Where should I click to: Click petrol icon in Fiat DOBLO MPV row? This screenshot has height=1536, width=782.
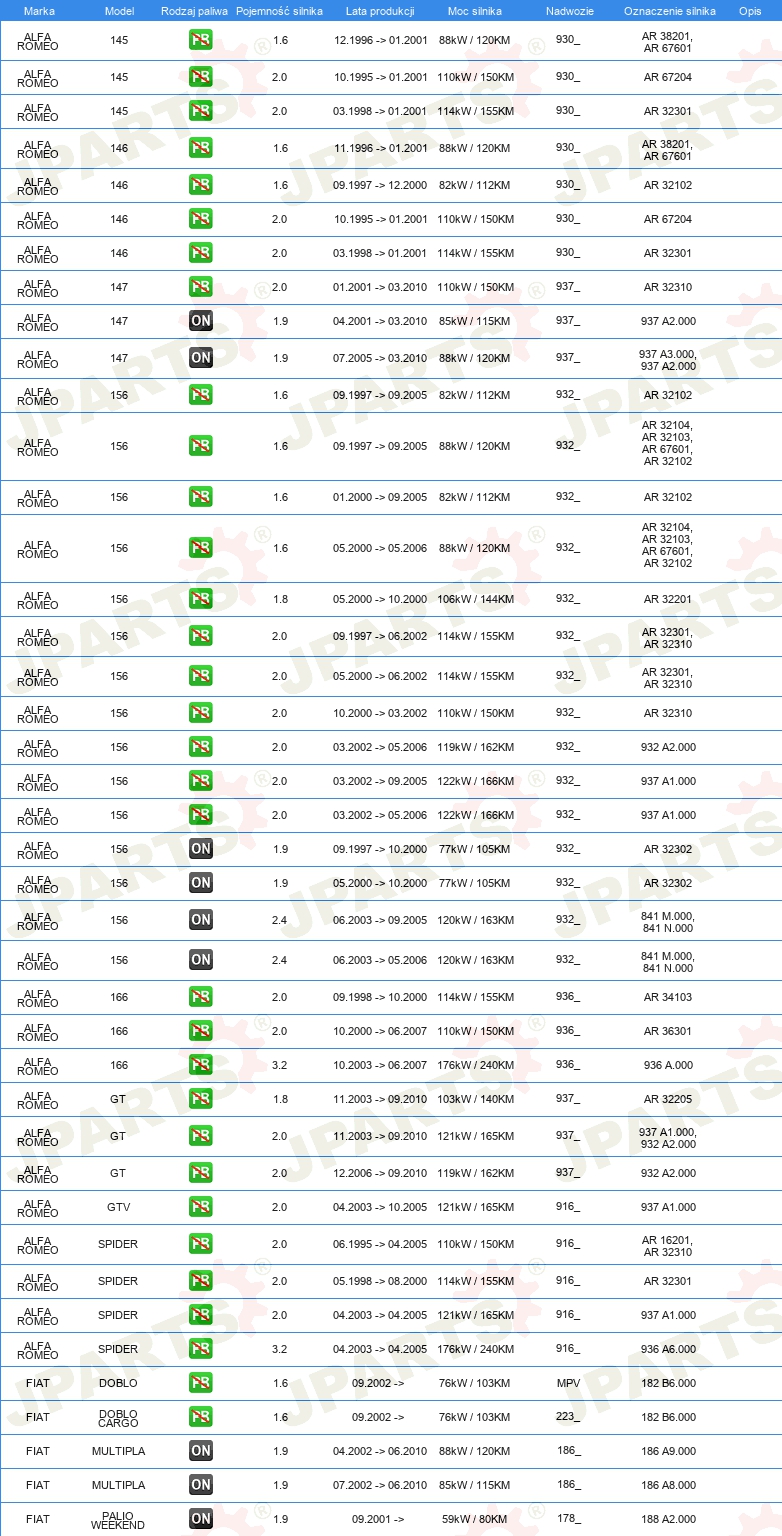(200, 1383)
